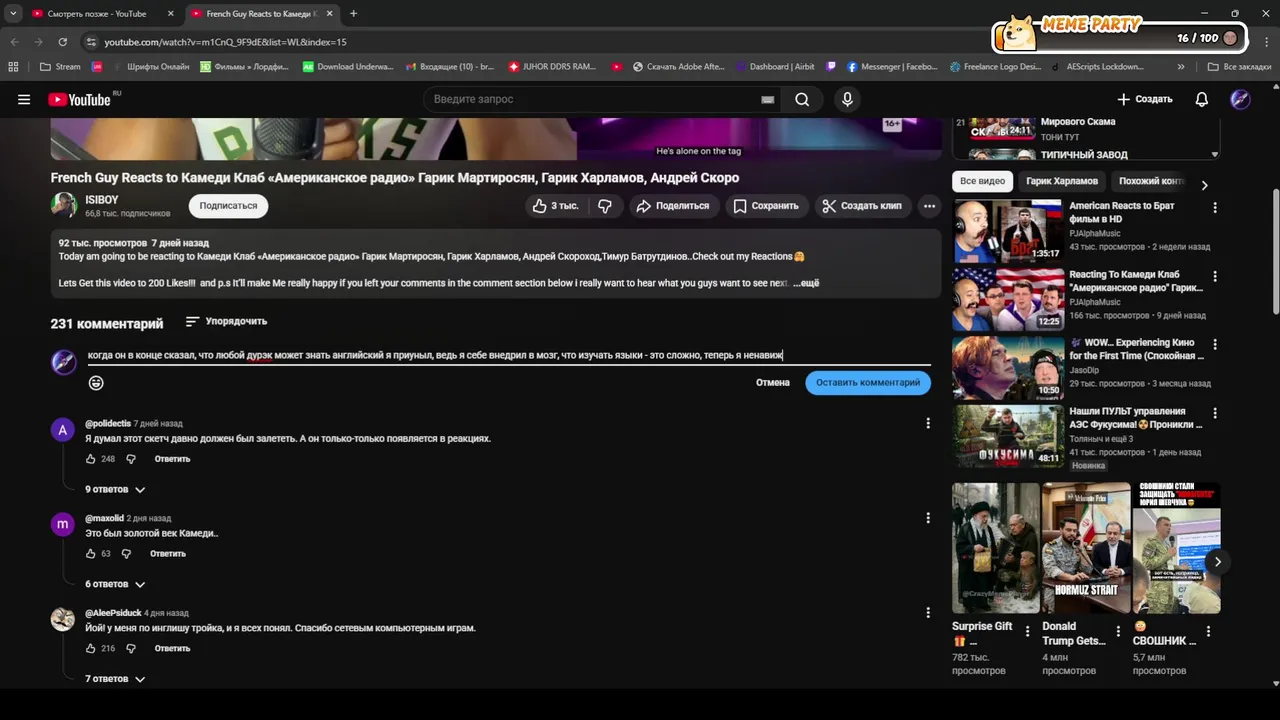Dislike the video with thumbs down
The height and width of the screenshot is (720, 1280).
point(605,206)
